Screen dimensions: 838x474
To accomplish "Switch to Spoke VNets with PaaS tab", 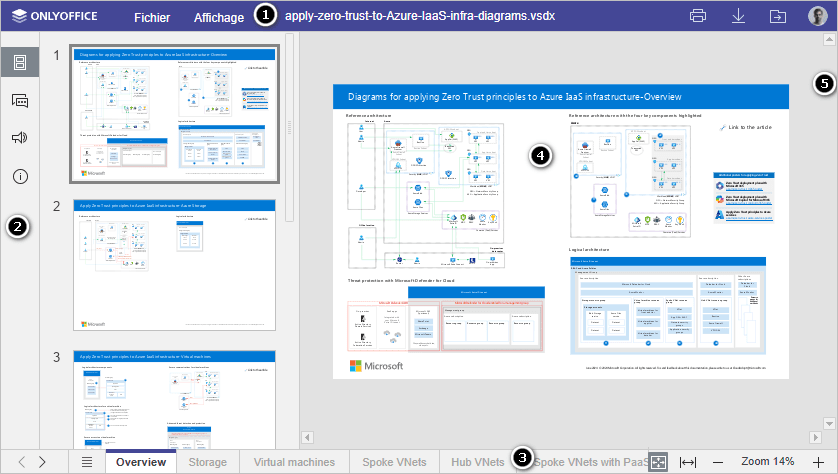I will pos(590,462).
